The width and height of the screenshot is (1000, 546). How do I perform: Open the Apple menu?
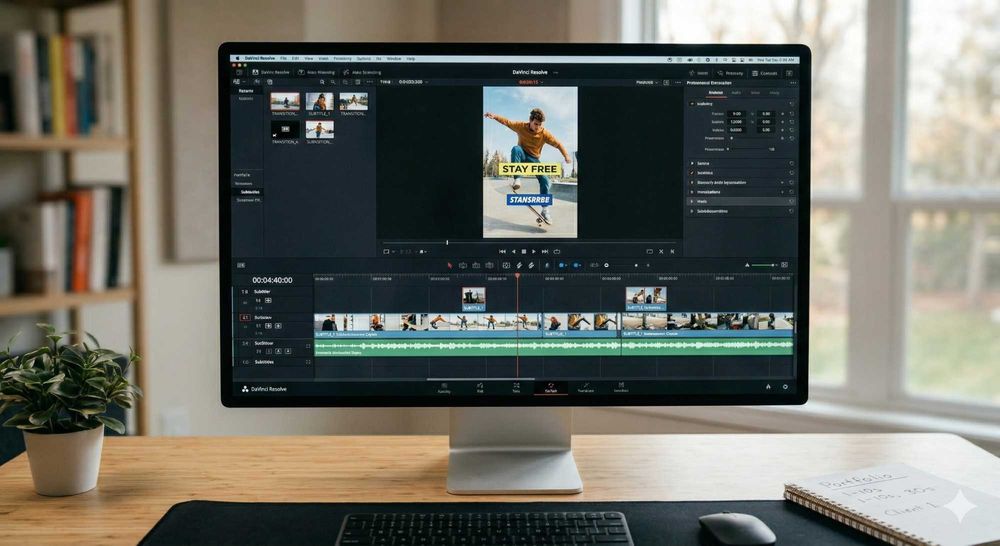[x=237, y=59]
